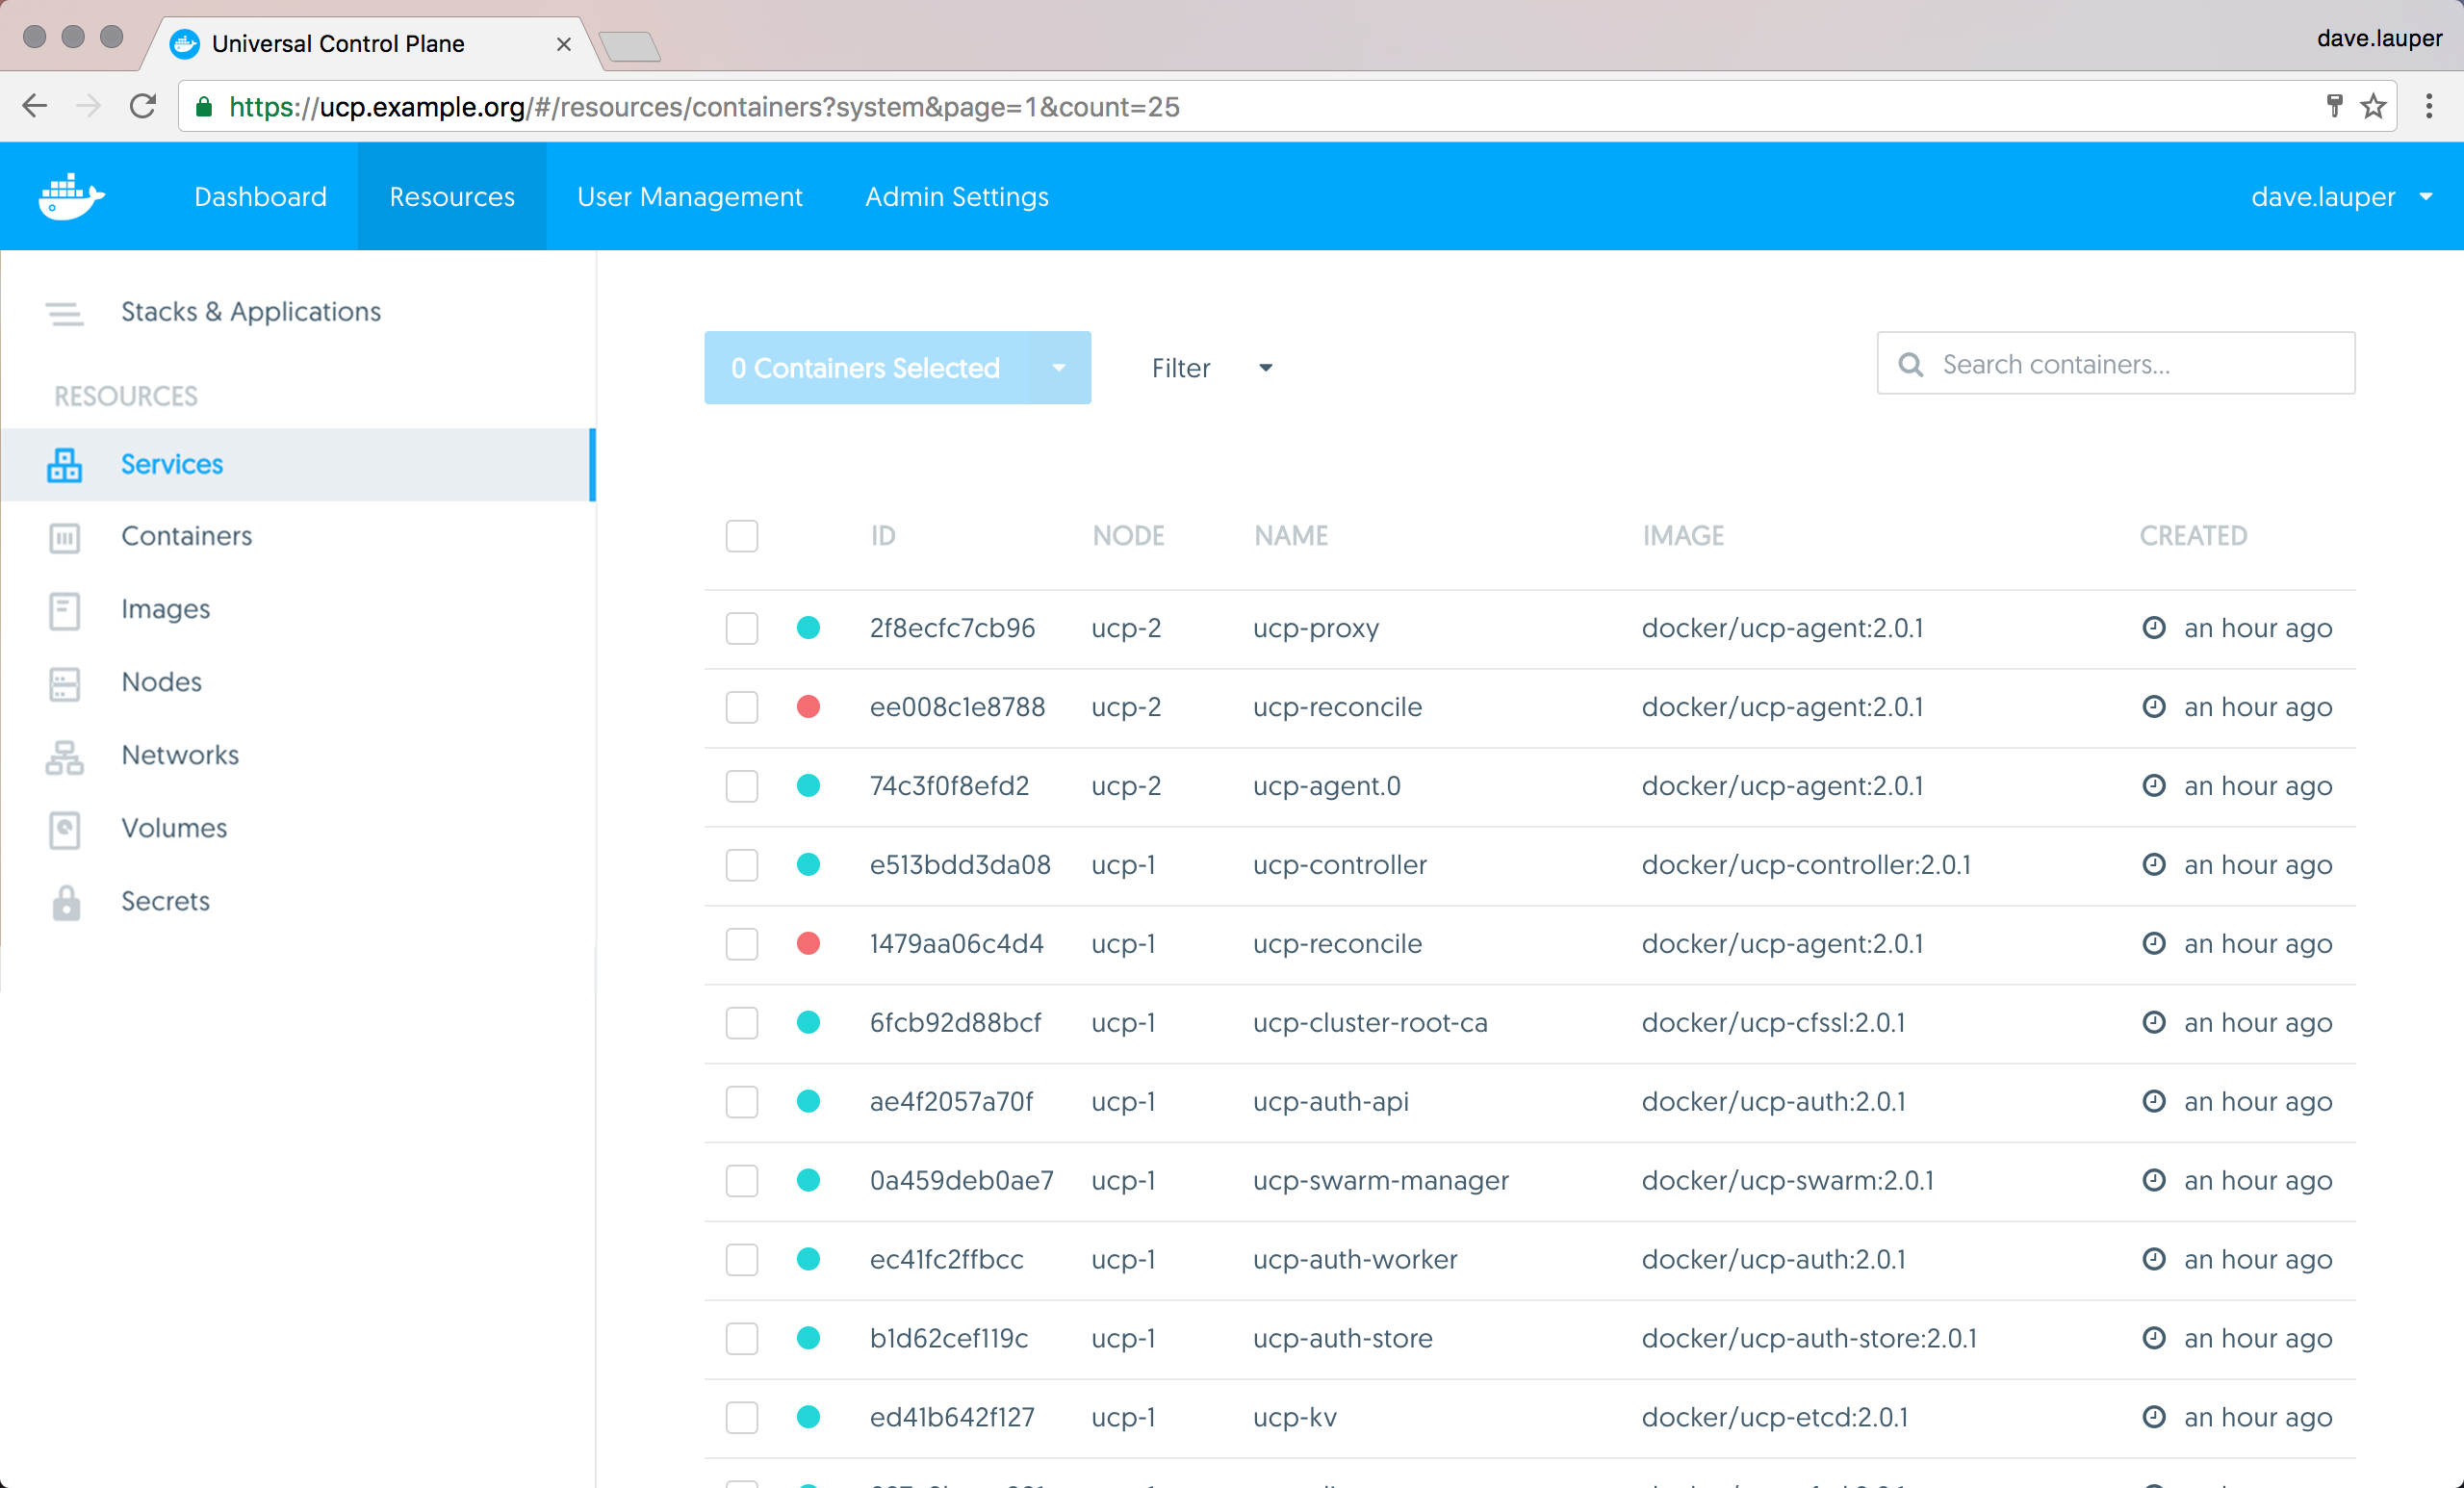Open the Admin Settings tab
Viewport: 2464px width, 1488px height.
(x=956, y=197)
